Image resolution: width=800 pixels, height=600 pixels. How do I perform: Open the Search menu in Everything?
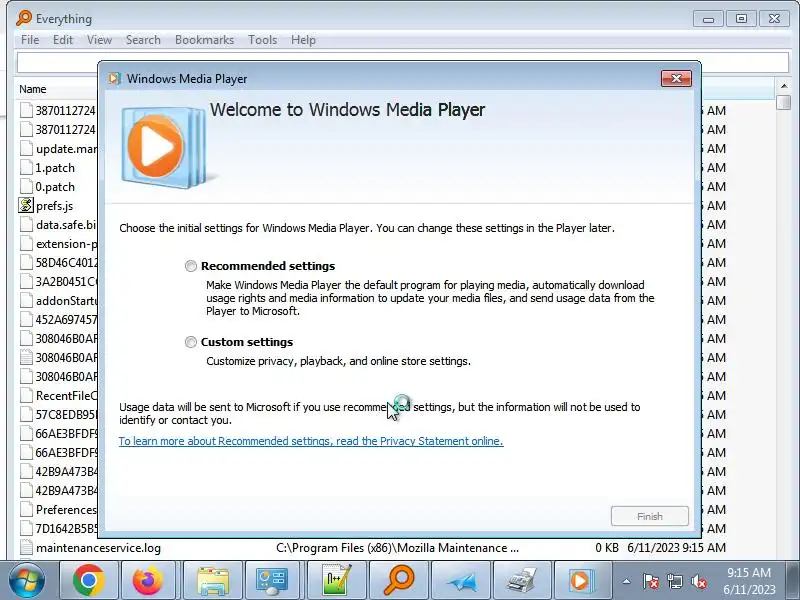[143, 40]
